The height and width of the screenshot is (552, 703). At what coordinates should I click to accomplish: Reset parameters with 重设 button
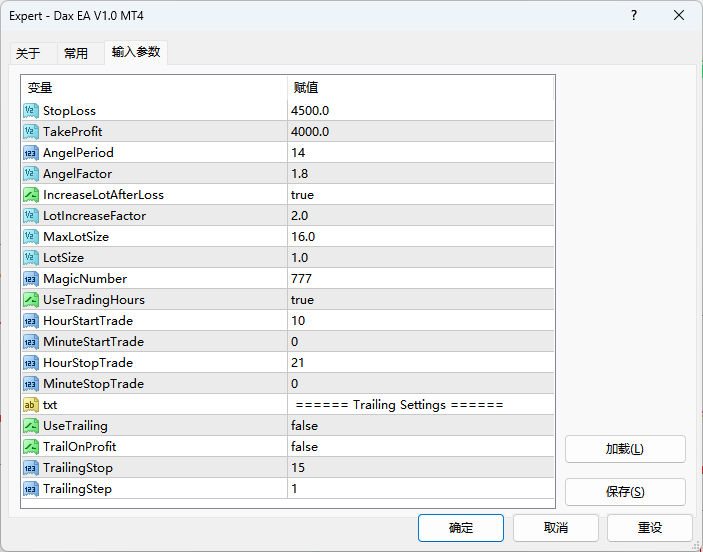[650, 528]
